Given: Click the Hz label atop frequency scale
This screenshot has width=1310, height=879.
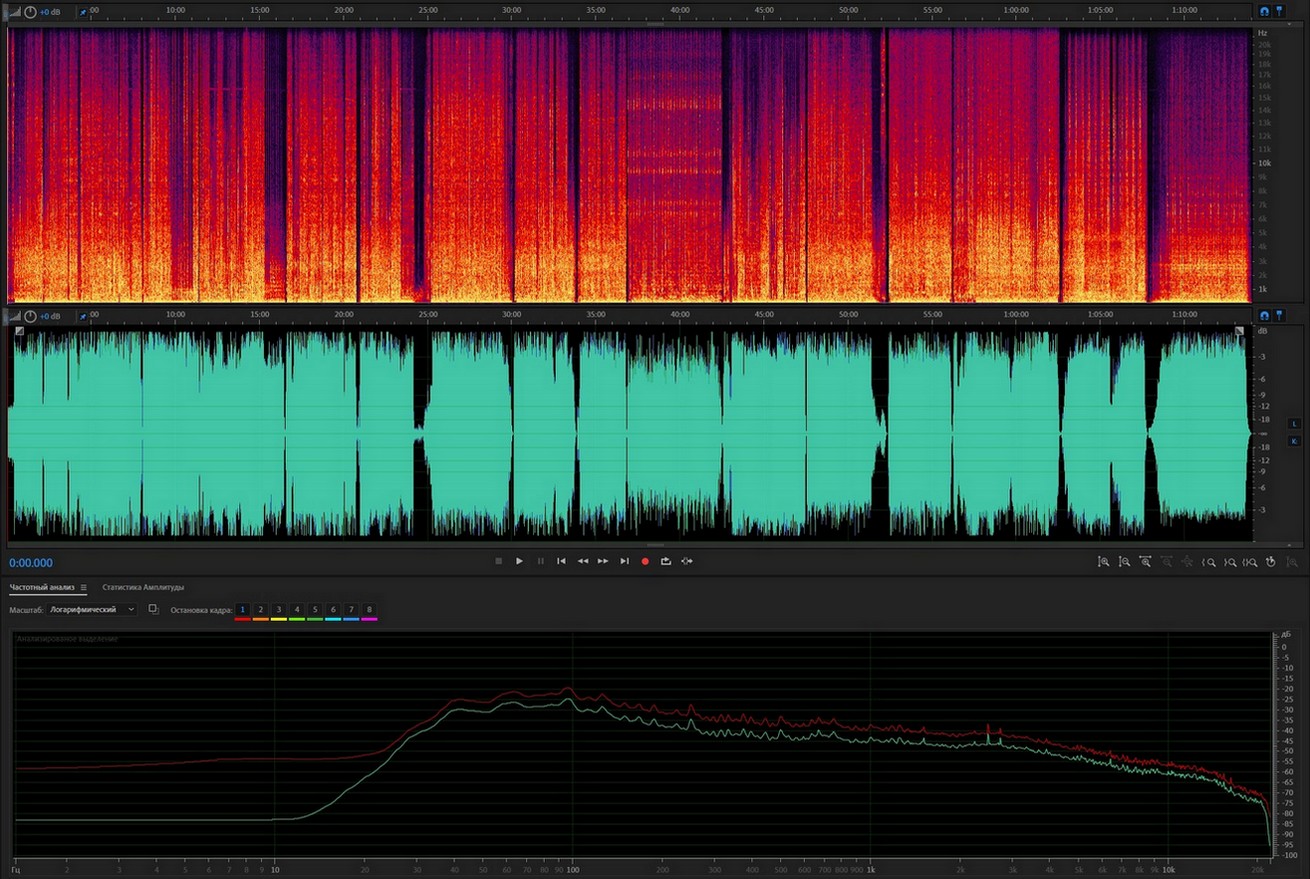Looking at the screenshot, I should click(1263, 33).
